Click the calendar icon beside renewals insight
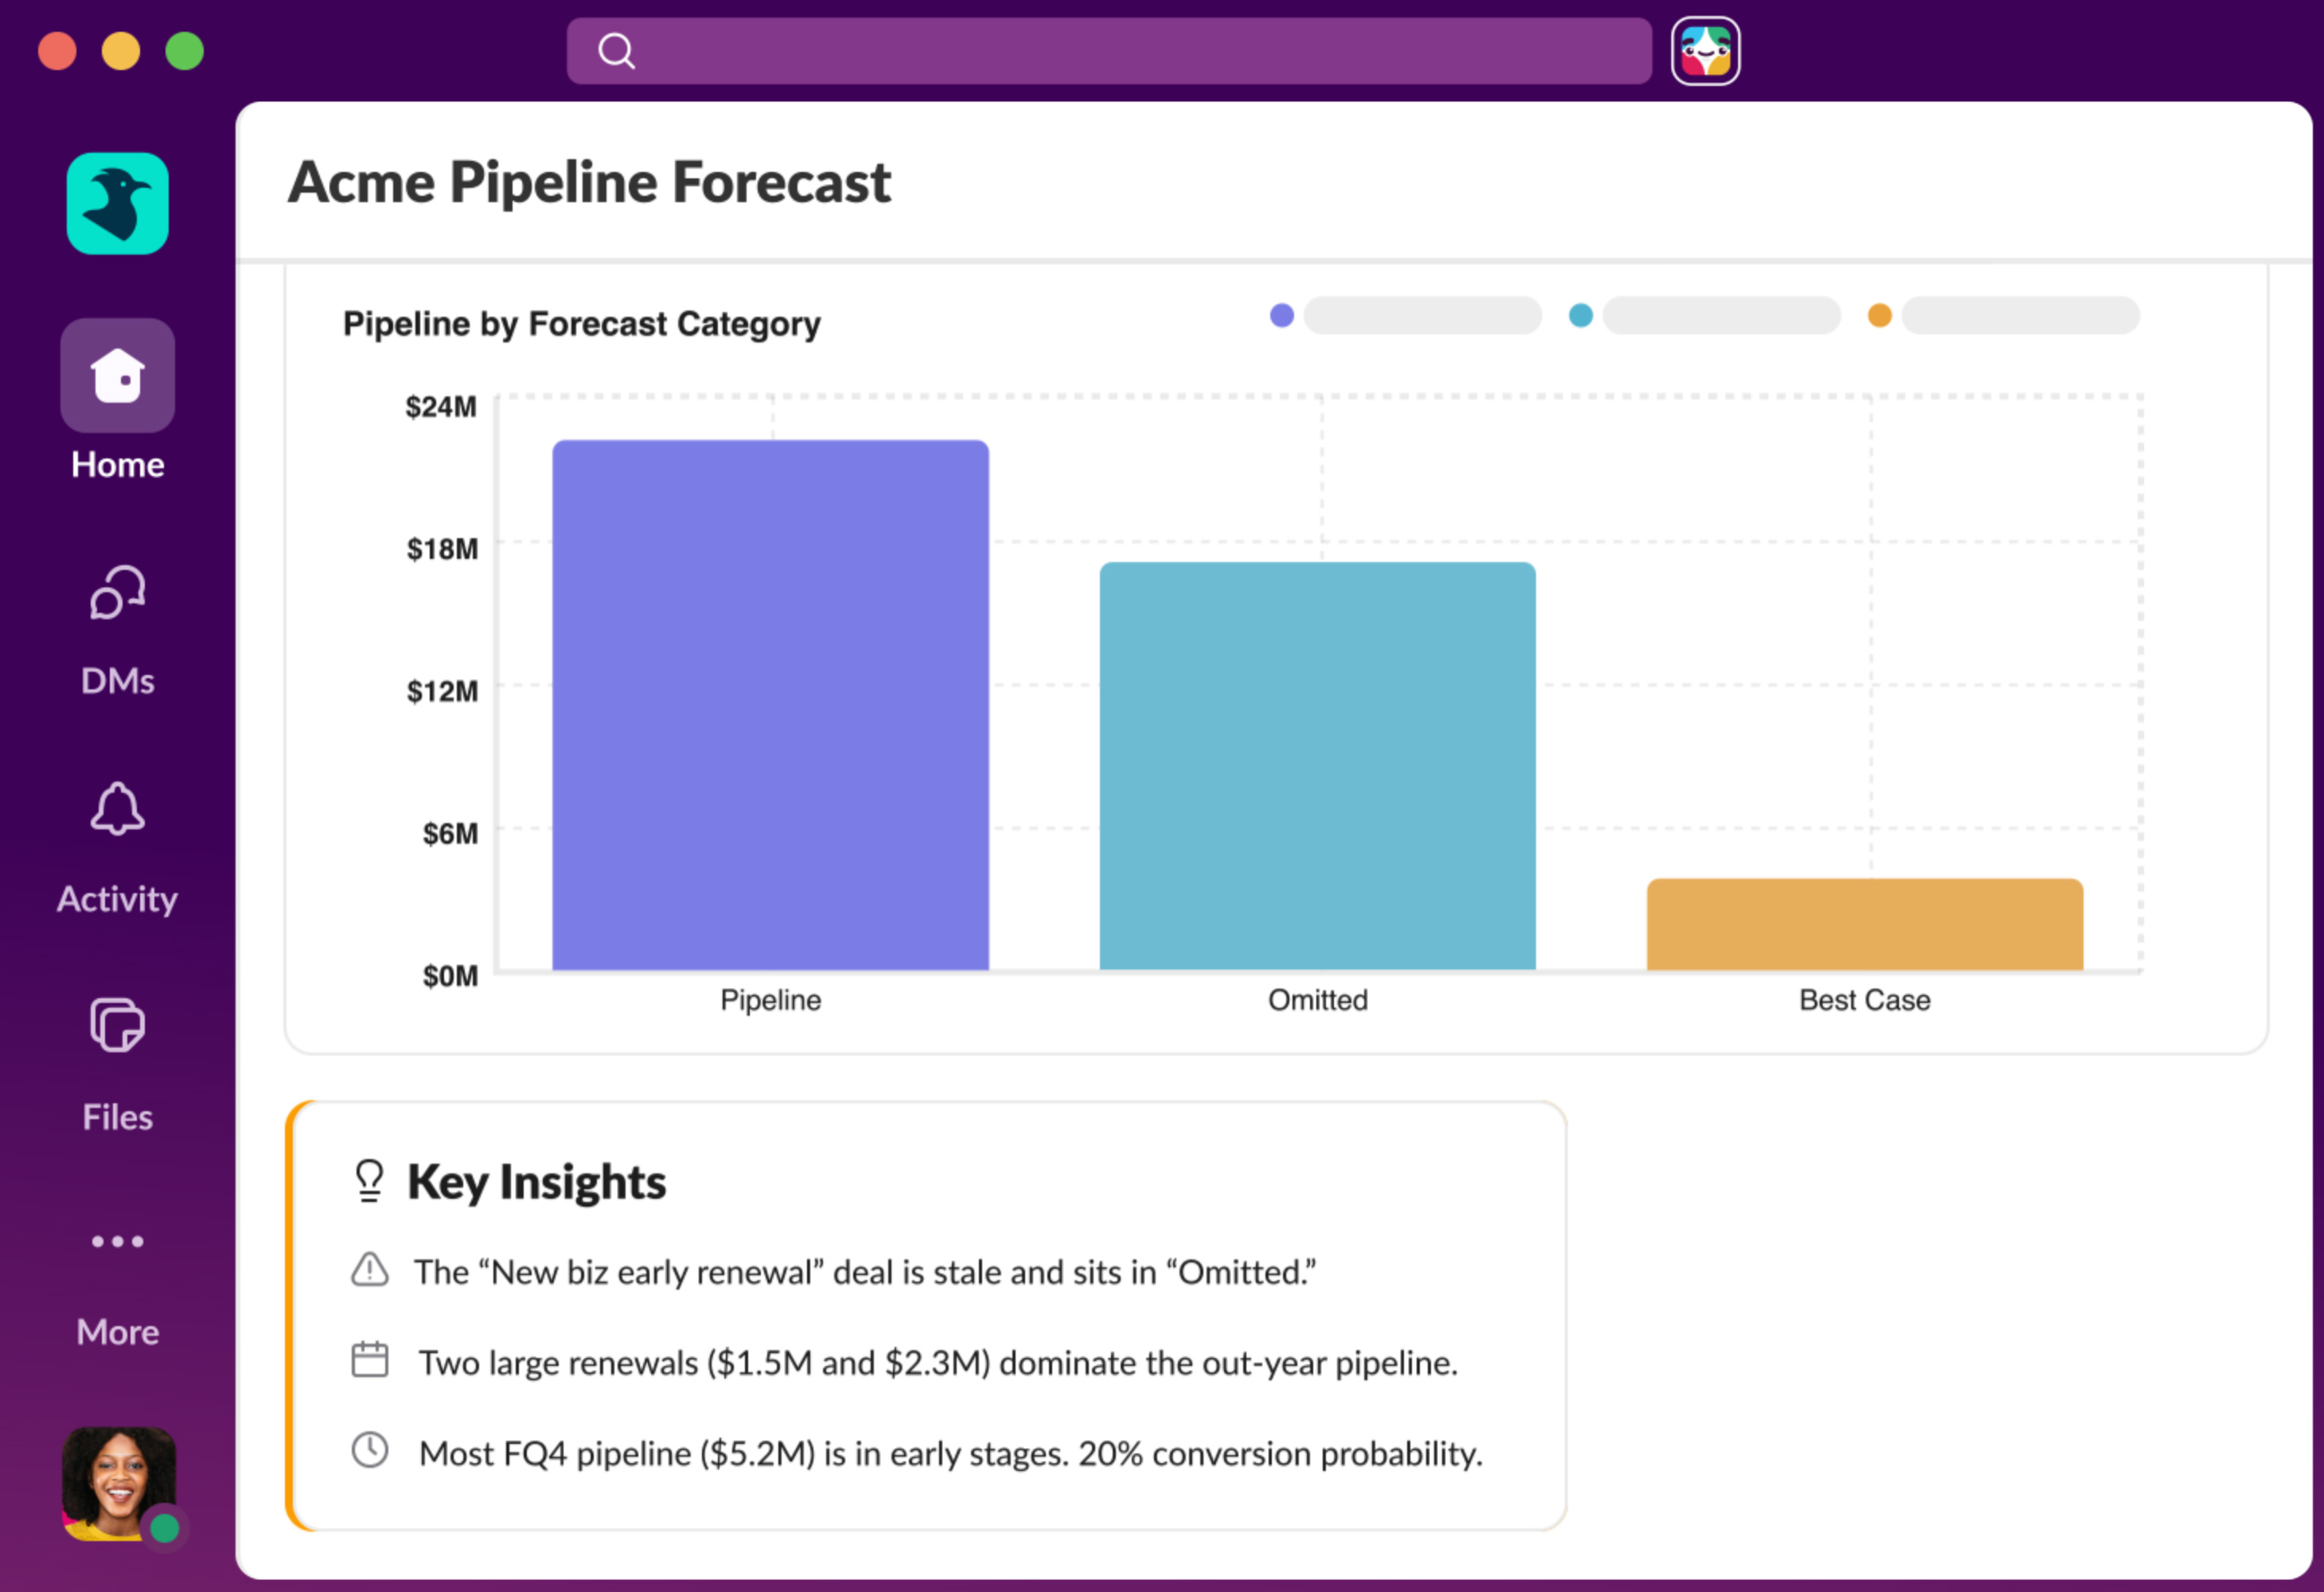The width and height of the screenshot is (2324, 1592). (x=370, y=1360)
